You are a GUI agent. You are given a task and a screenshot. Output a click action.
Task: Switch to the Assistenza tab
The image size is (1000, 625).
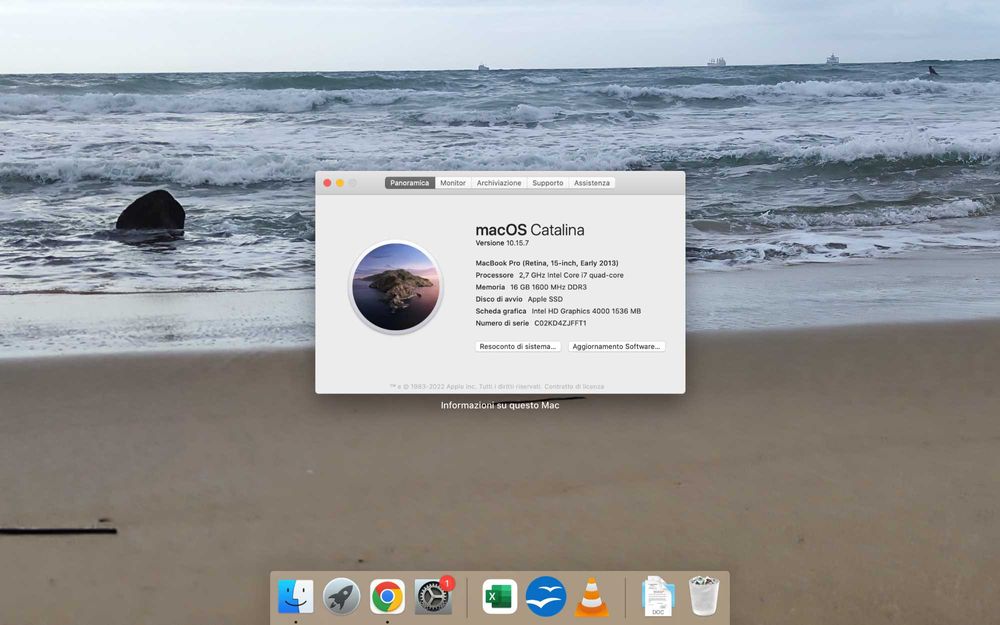592,183
